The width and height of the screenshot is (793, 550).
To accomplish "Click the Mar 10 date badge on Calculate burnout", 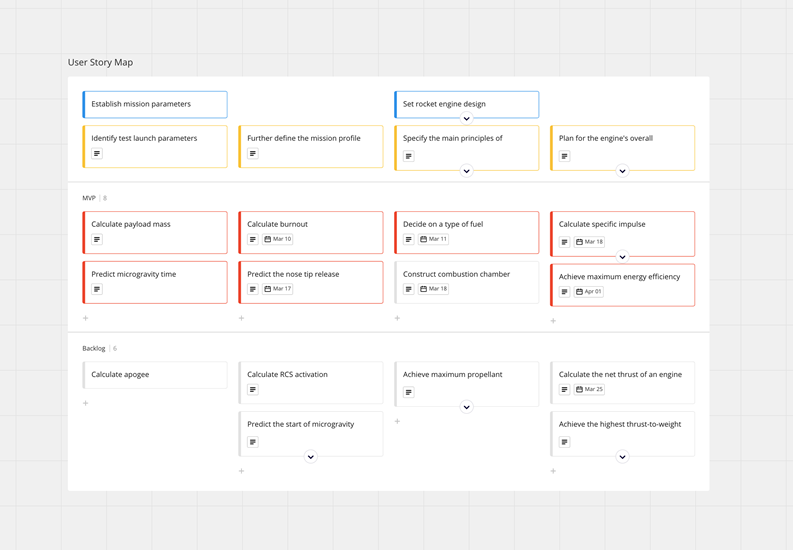I will click(x=277, y=240).
